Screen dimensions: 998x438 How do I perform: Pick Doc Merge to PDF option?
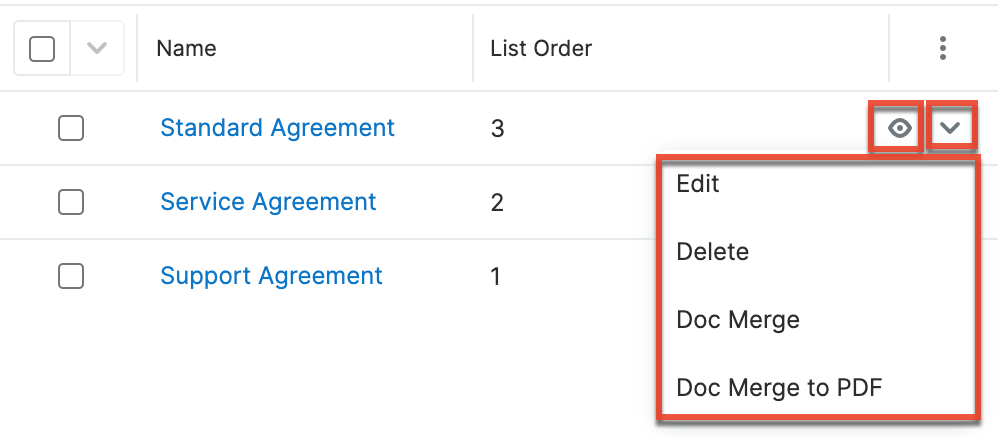pos(777,388)
